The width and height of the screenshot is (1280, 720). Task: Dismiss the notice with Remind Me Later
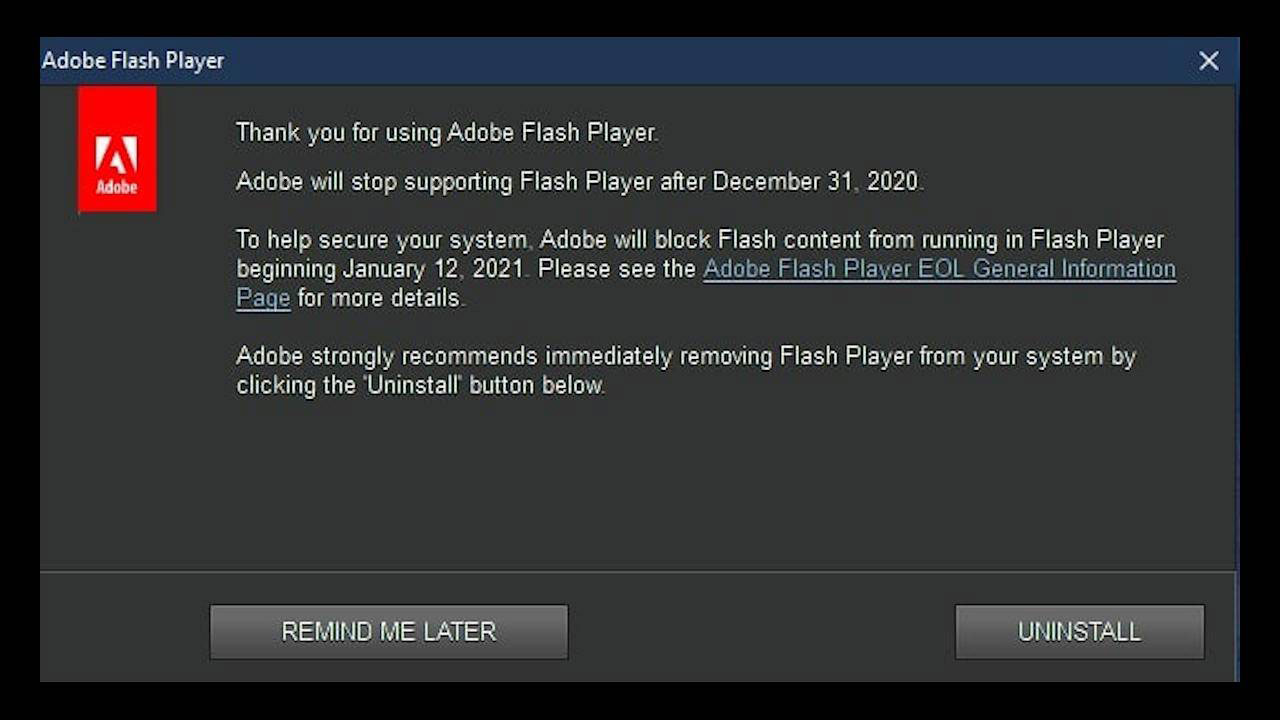(388, 631)
